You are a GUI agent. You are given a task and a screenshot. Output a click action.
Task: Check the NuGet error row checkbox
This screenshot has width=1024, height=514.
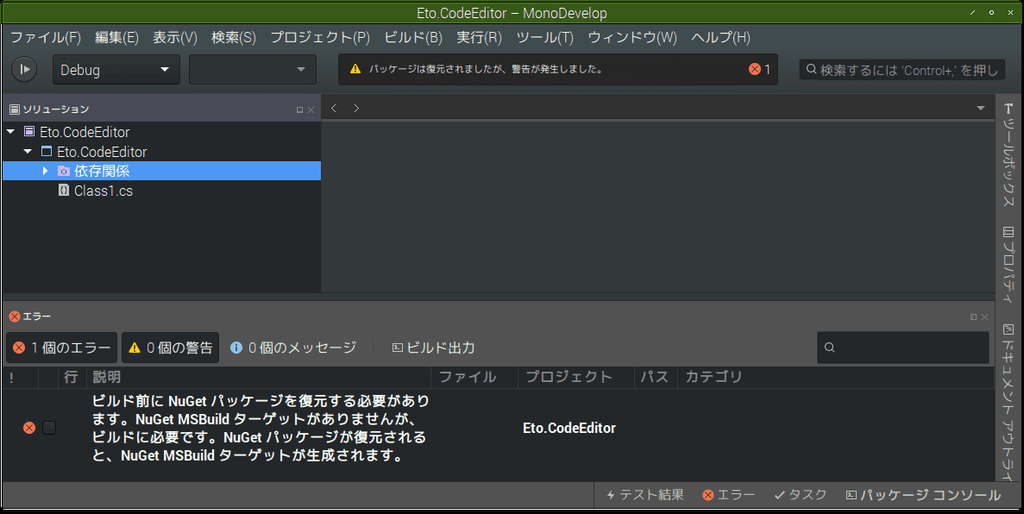49,428
